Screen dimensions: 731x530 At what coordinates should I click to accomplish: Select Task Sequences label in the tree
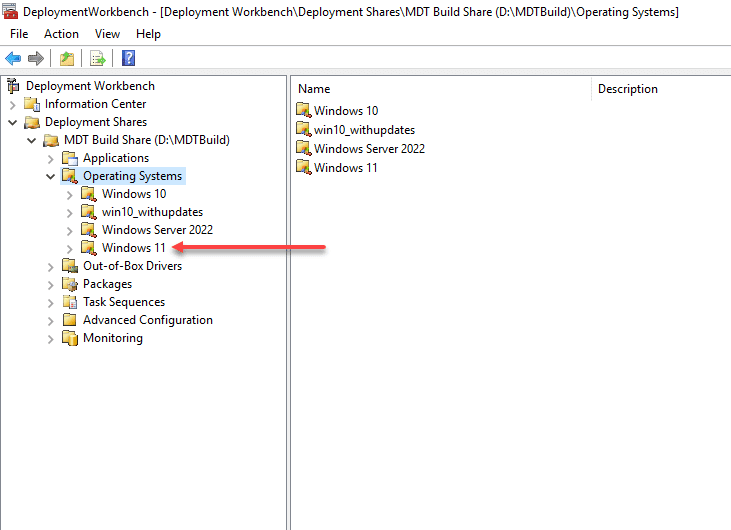click(x=124, y=302)
